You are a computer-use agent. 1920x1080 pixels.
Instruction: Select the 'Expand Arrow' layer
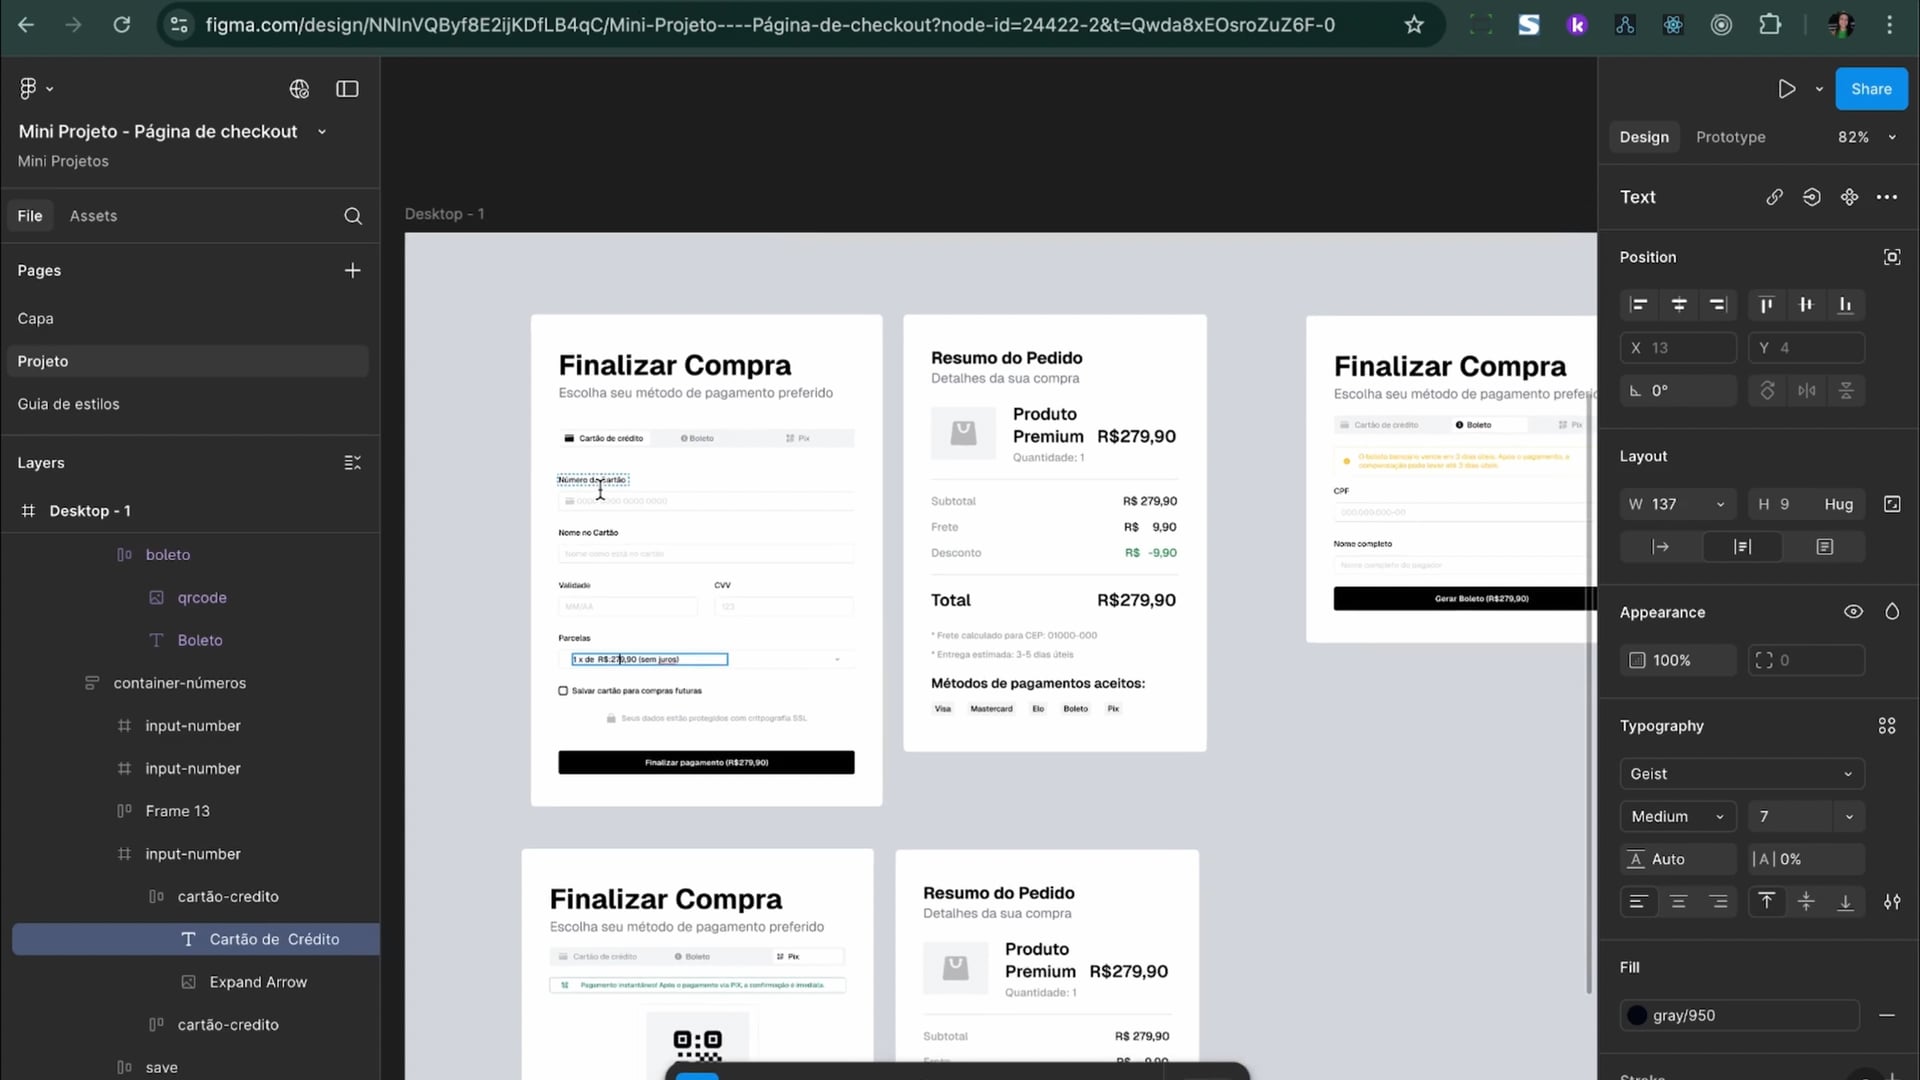258,982
